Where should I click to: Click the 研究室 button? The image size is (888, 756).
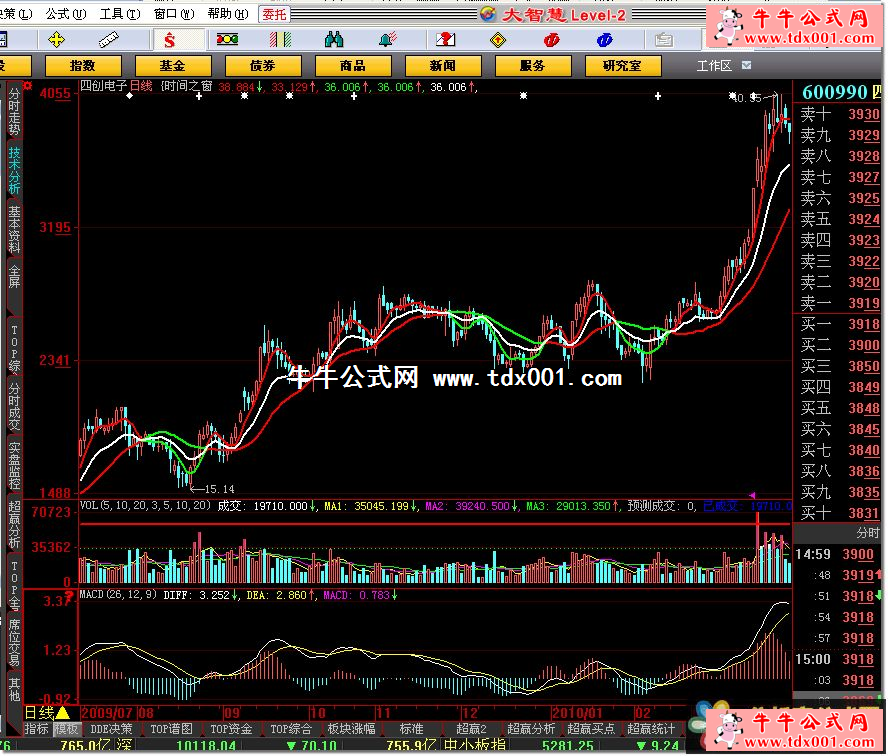tap(622, 66)
